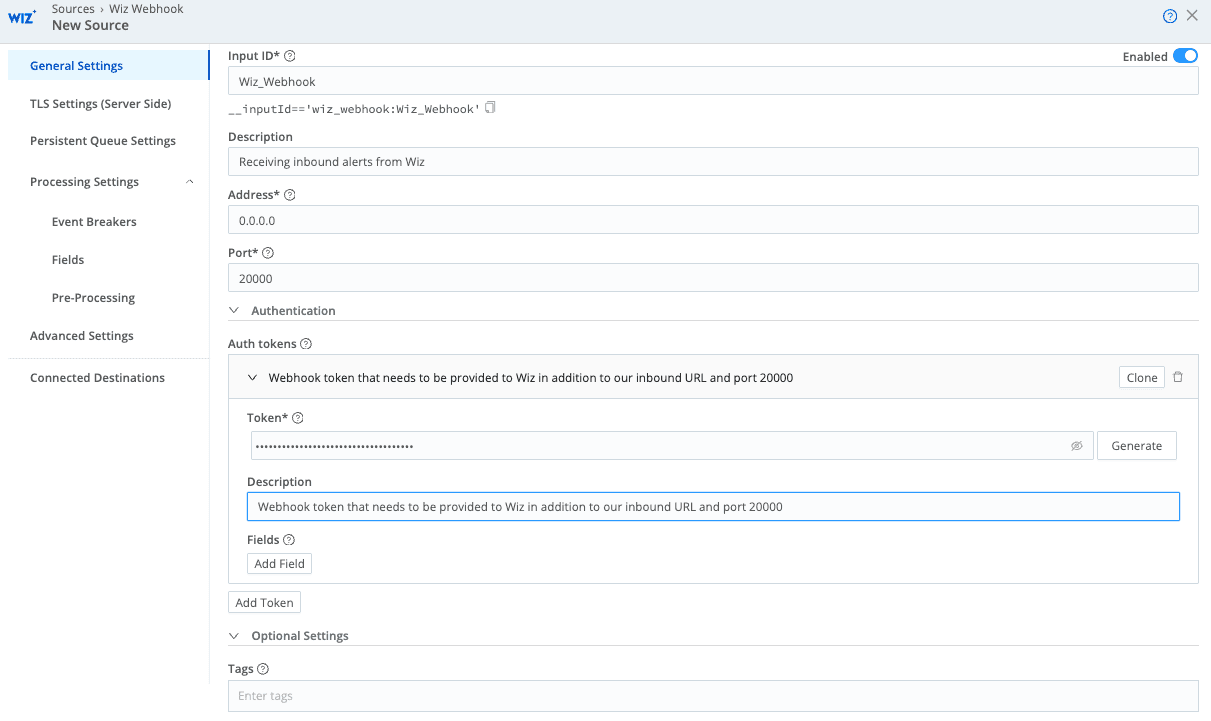
Task: Collapse the Webhook token entry
Action: (253, 378)
